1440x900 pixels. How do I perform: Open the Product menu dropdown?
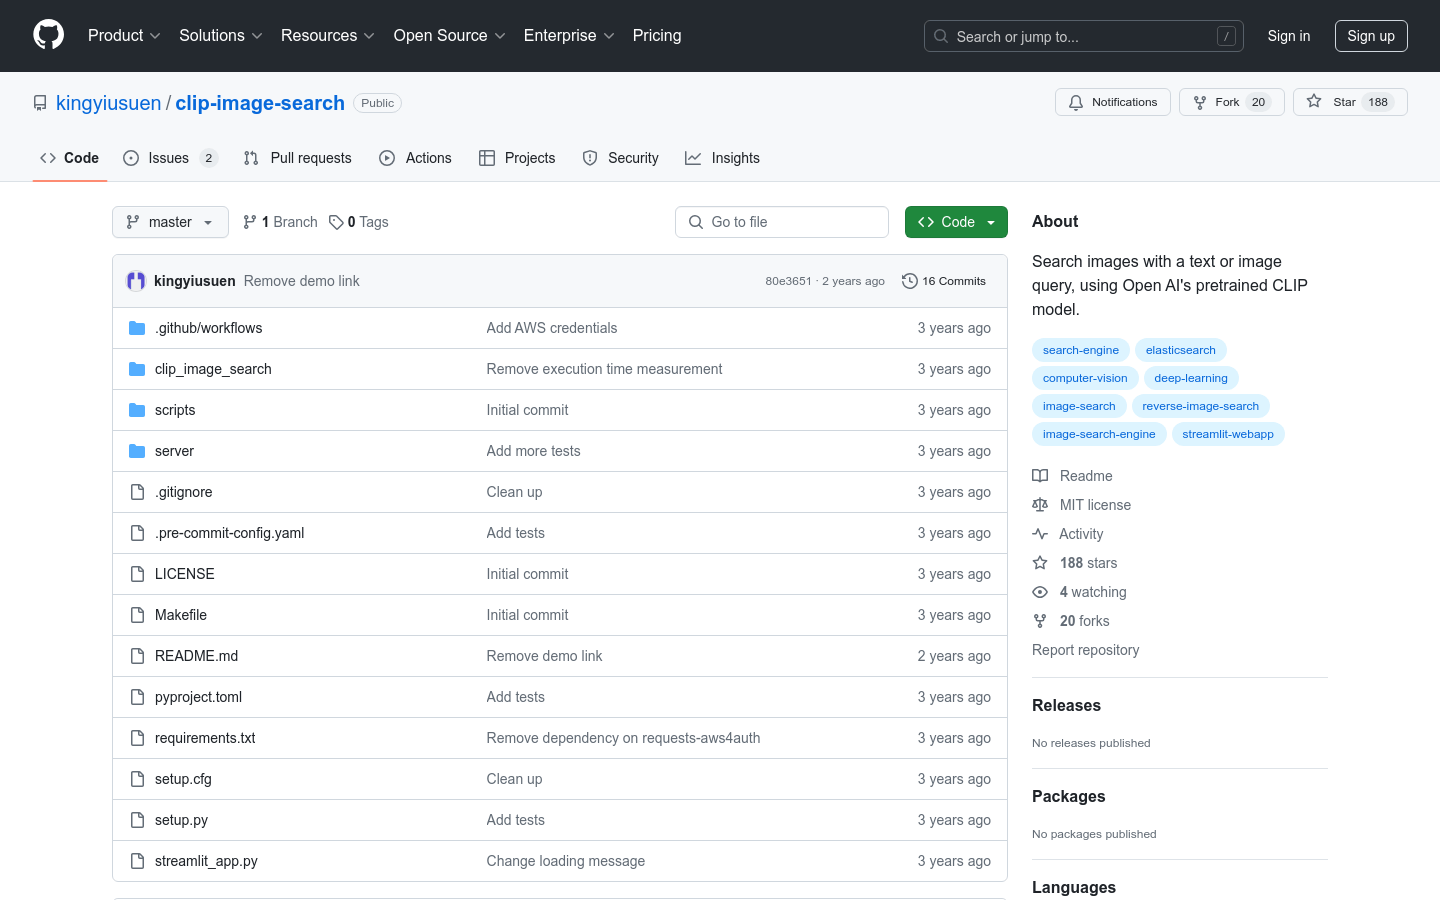pyautogui.click(x=124, y=35)
